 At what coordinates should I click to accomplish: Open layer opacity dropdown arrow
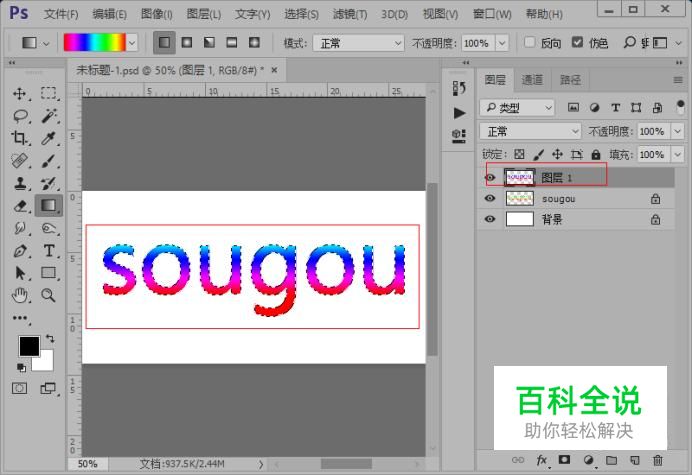click(x=677, y=131)
